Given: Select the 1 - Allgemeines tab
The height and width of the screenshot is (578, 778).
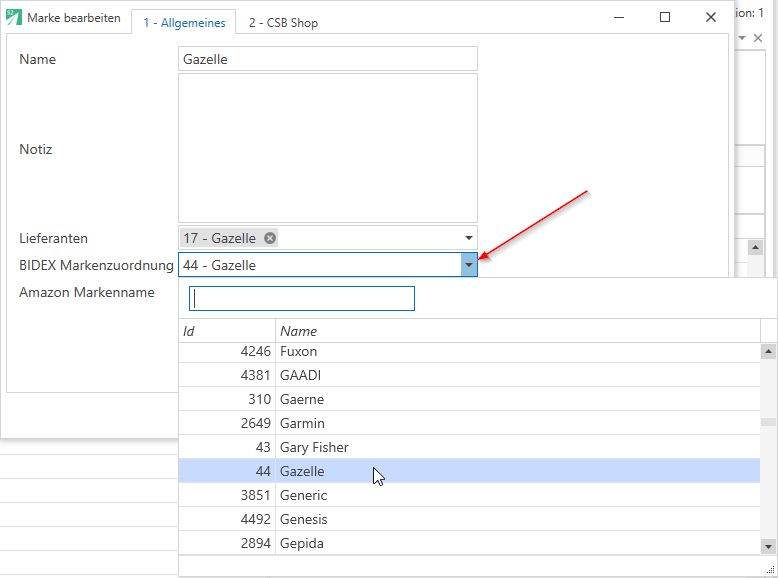Looking at the screenshot, I should 184,23.
